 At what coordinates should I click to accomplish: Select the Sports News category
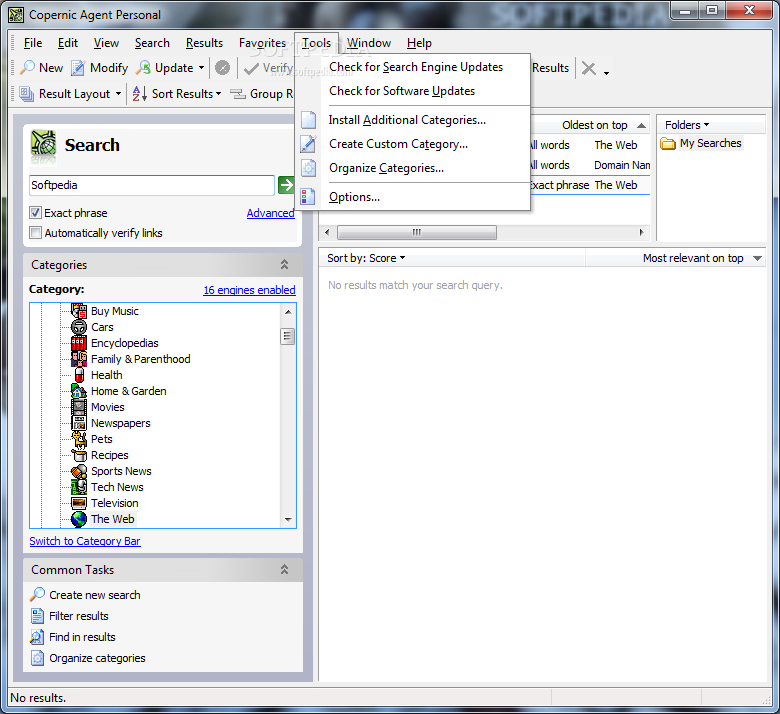click(121, 471)
